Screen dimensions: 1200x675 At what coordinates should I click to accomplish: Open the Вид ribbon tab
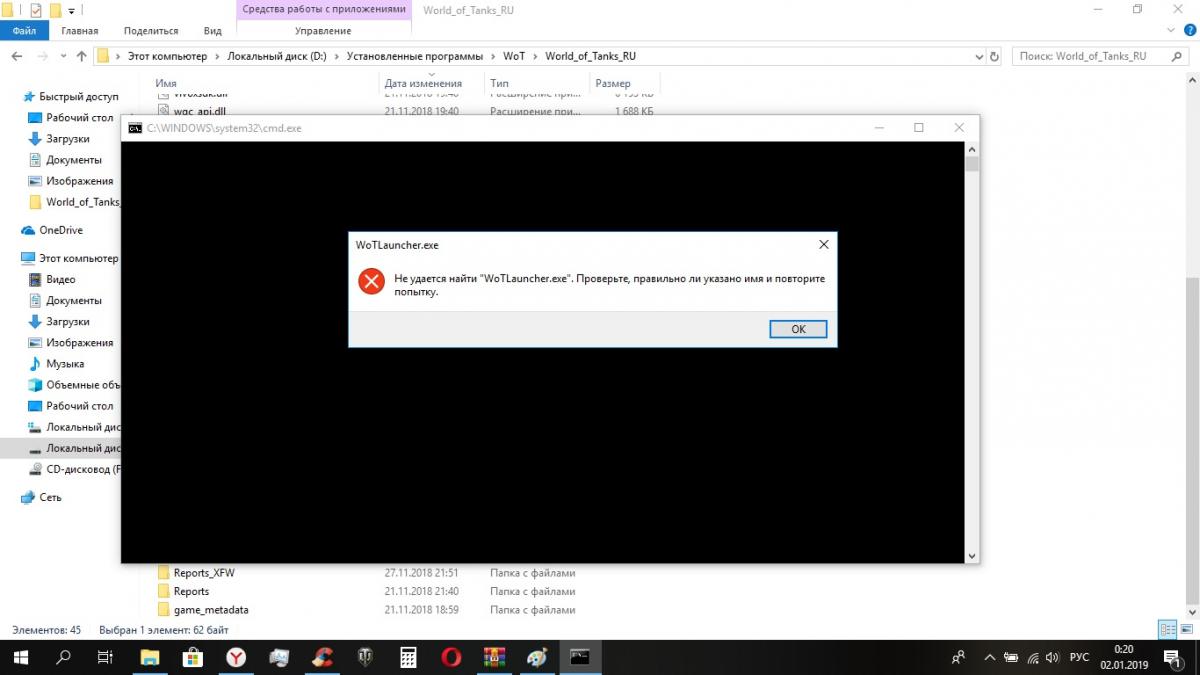[x=212, y=31]
